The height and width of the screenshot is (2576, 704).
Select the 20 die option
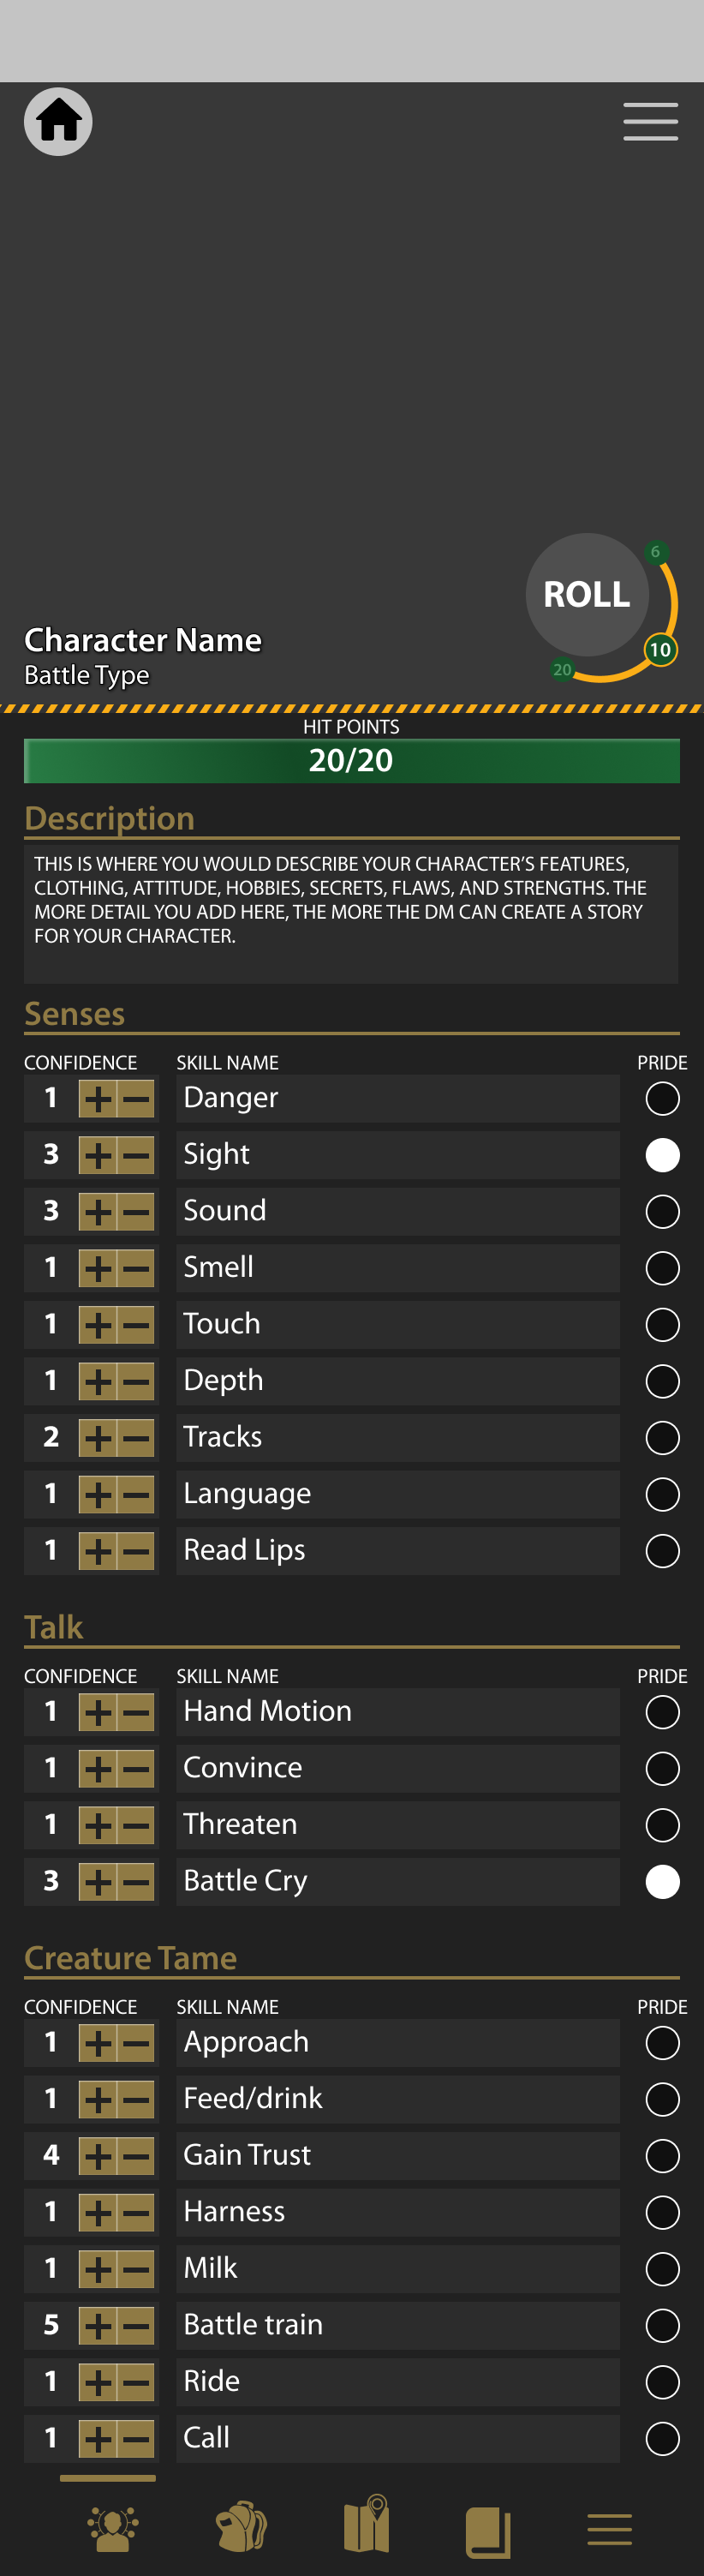click(x=562, y=669)
